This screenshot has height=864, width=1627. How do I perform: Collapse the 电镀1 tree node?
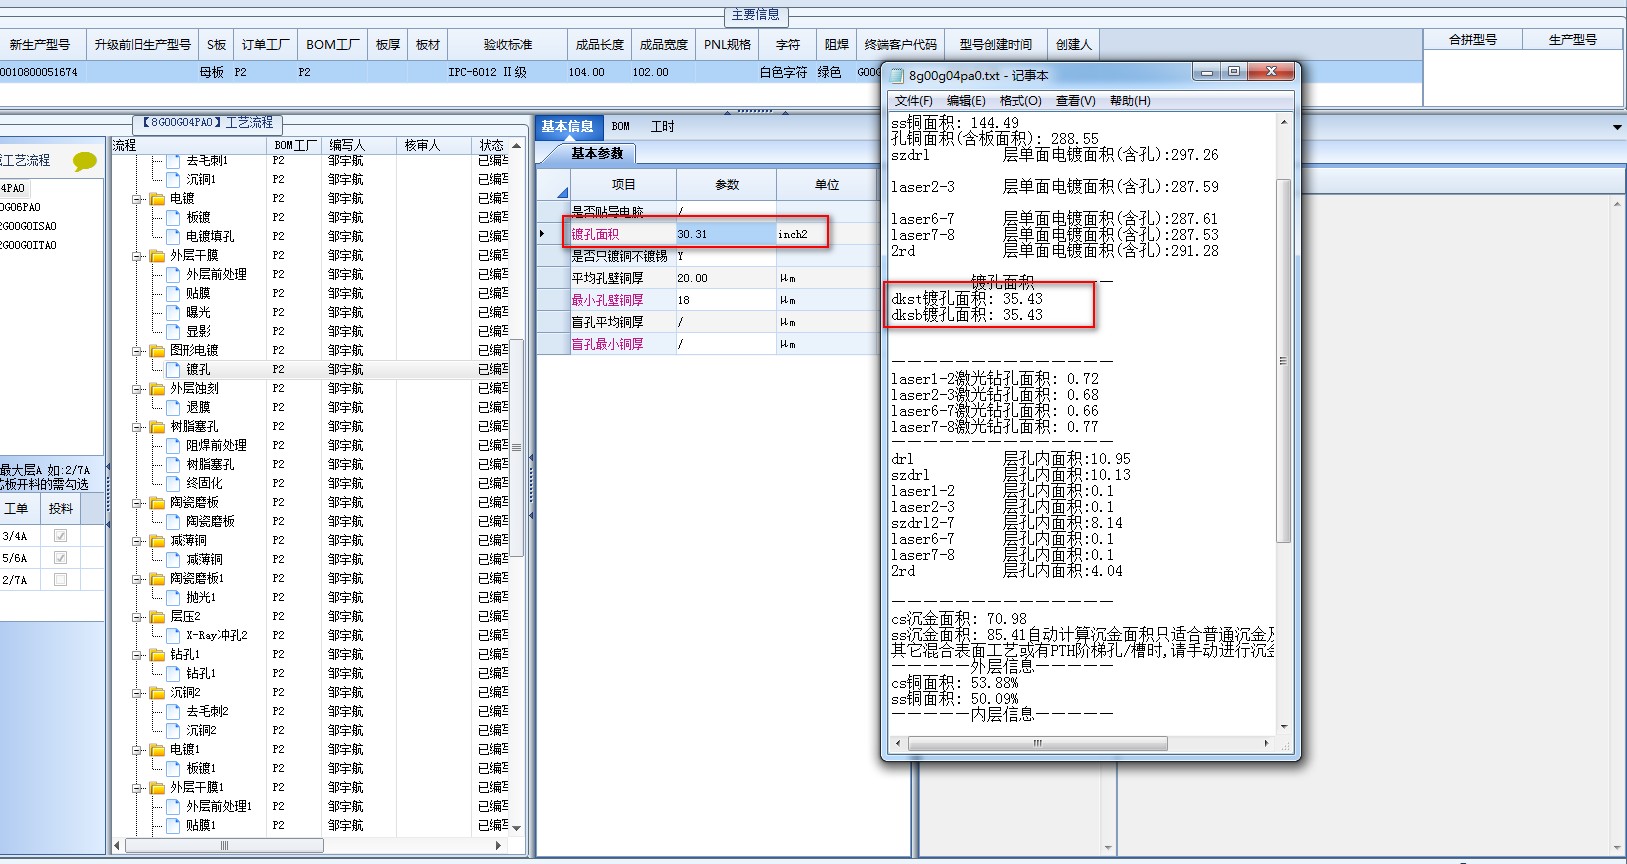[x=137, y=750]
